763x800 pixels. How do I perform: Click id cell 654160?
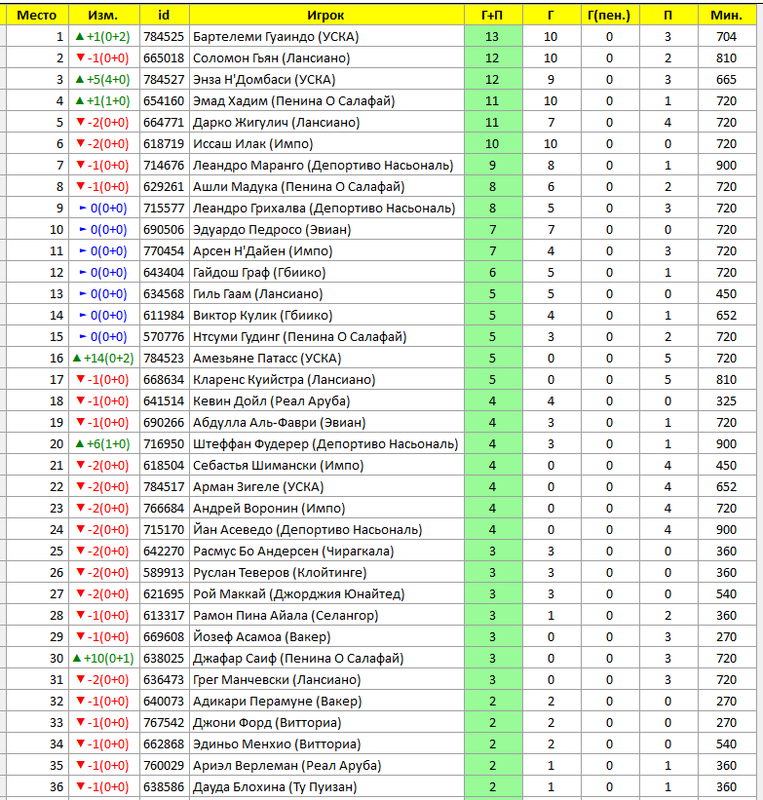tap(163, 101)
